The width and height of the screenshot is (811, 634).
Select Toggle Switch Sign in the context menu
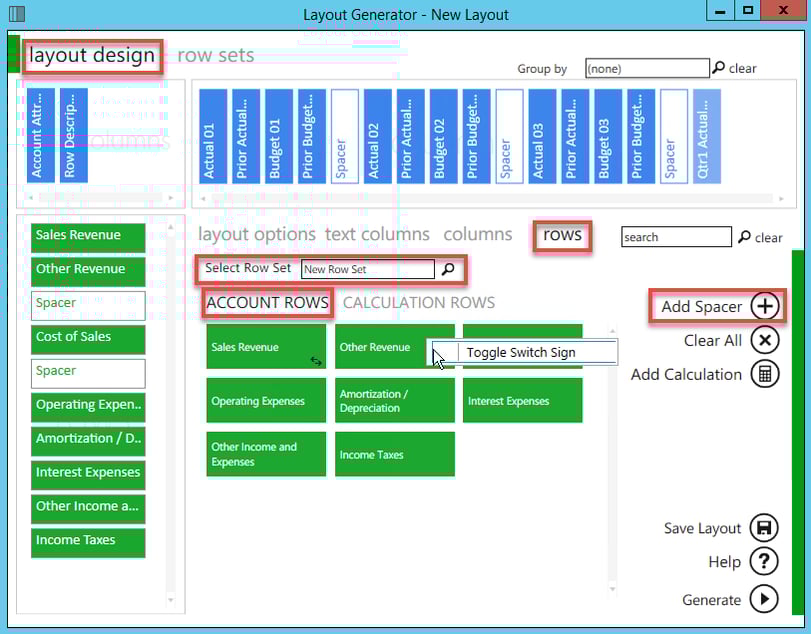521,351
